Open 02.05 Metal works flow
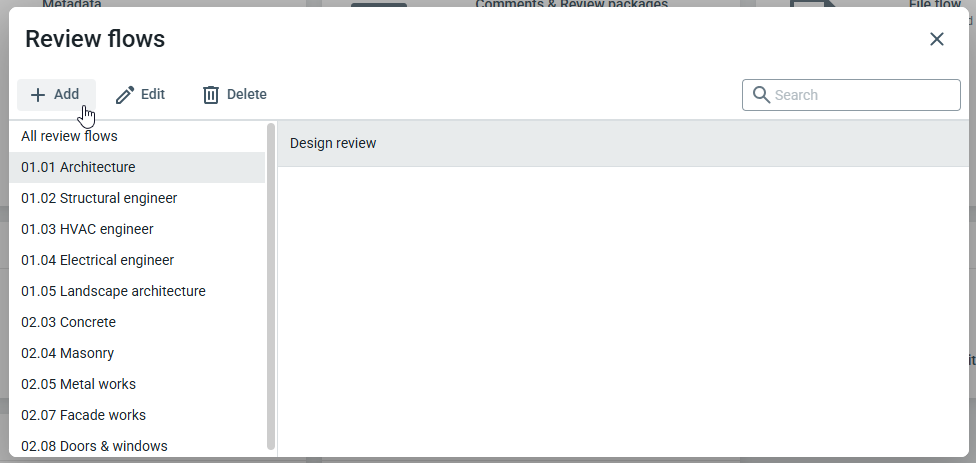This screenshot has height=463, width=976. pos(78,384)
